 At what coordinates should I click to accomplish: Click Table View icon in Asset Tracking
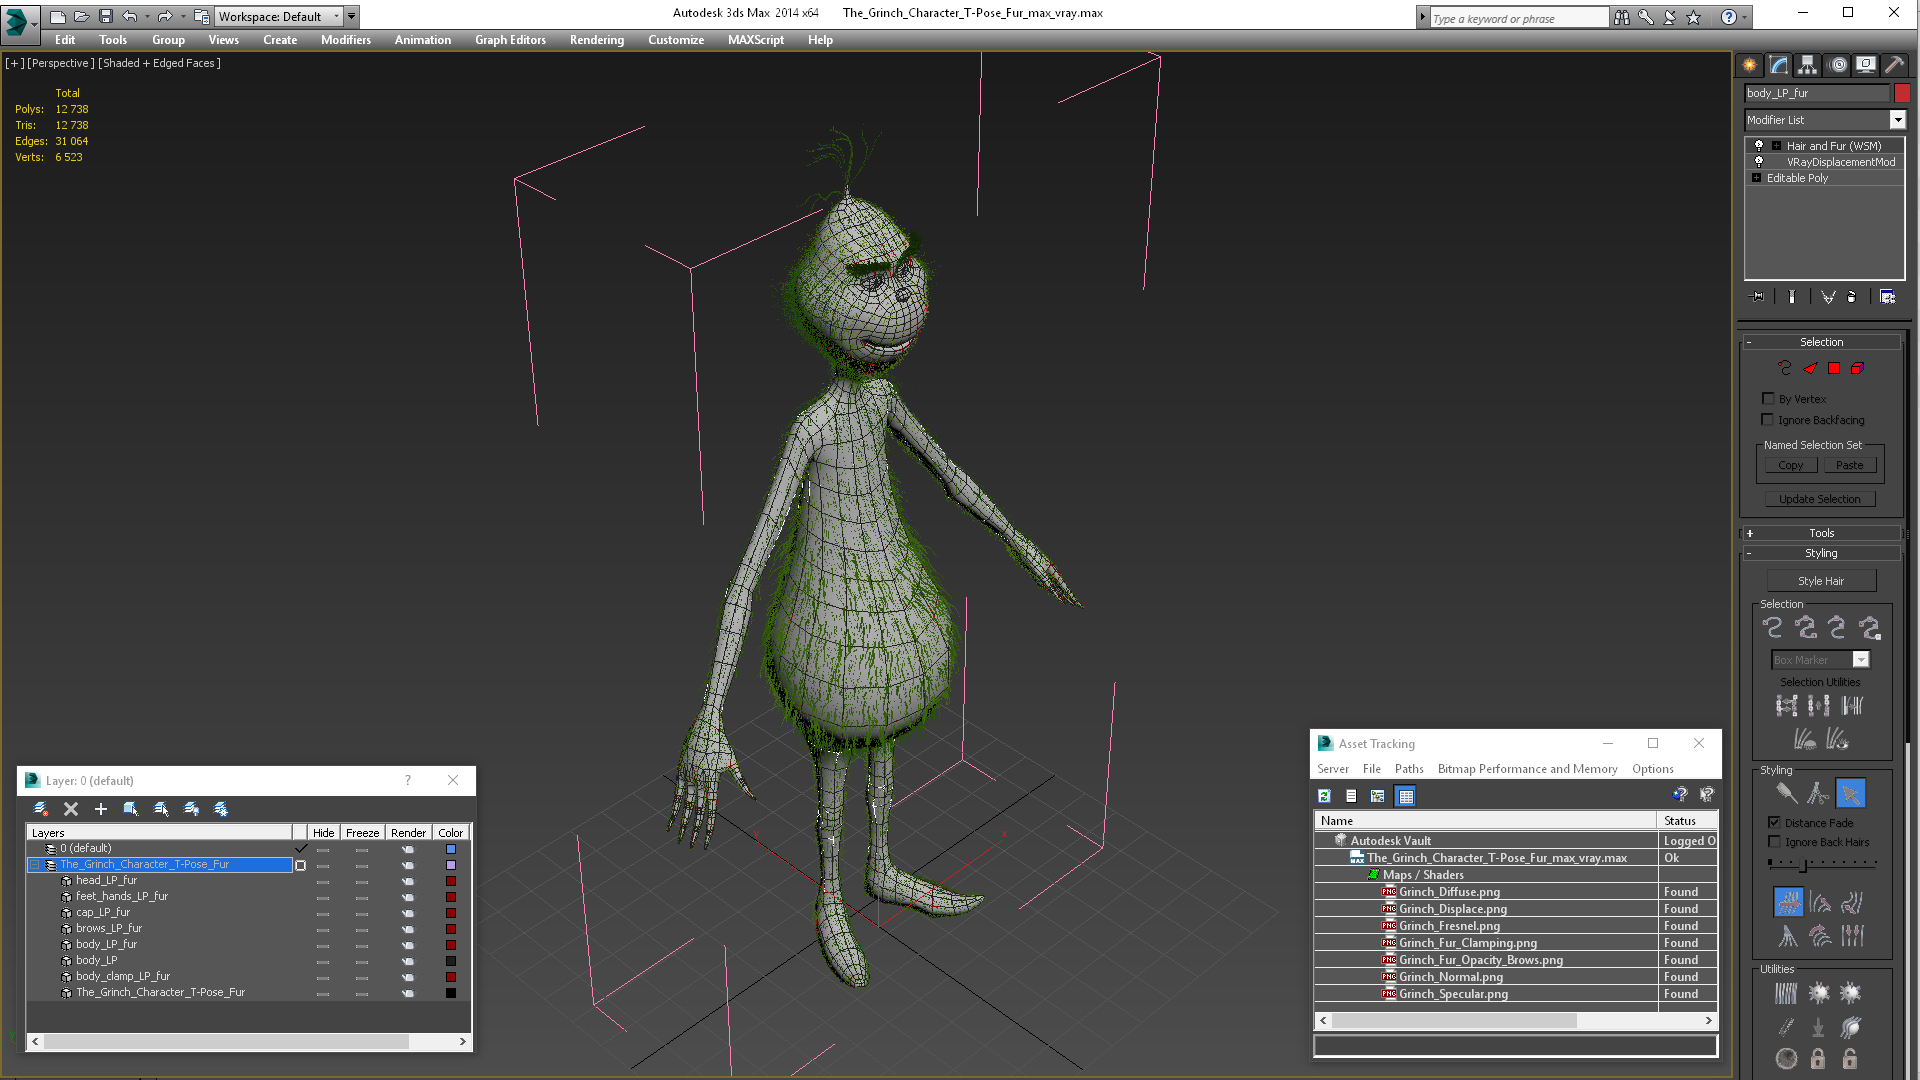pos(1406,796)
